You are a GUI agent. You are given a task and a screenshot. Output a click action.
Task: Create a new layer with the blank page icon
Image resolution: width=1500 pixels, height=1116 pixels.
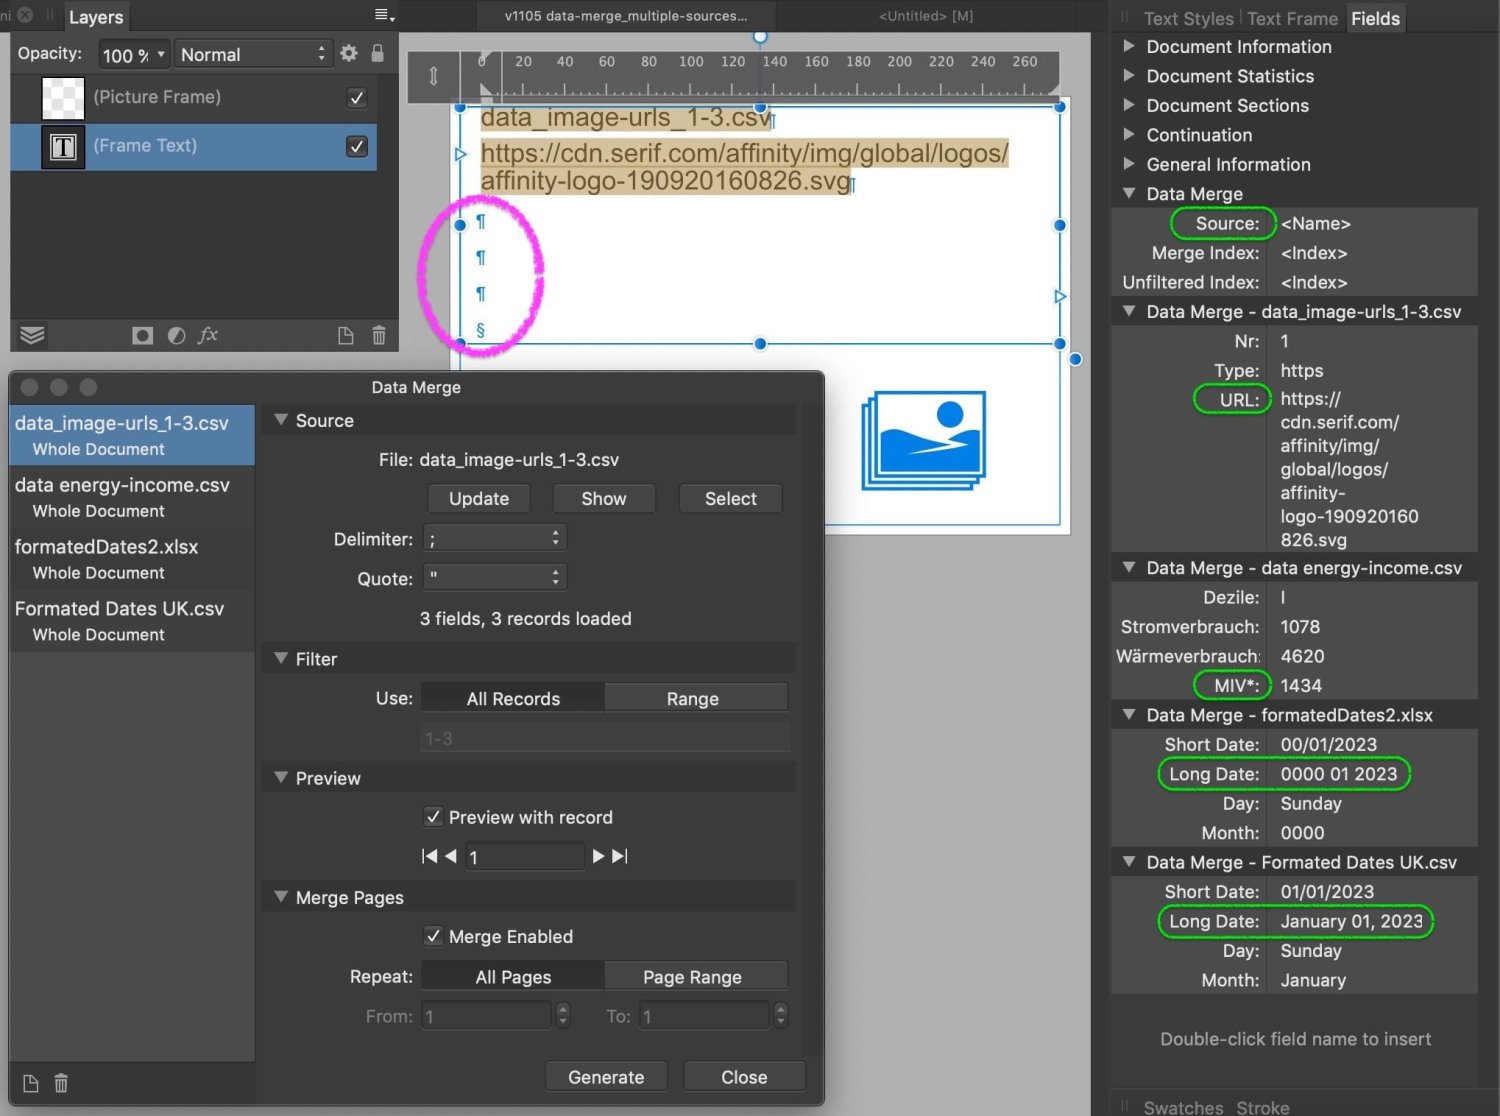coord(346,335)
